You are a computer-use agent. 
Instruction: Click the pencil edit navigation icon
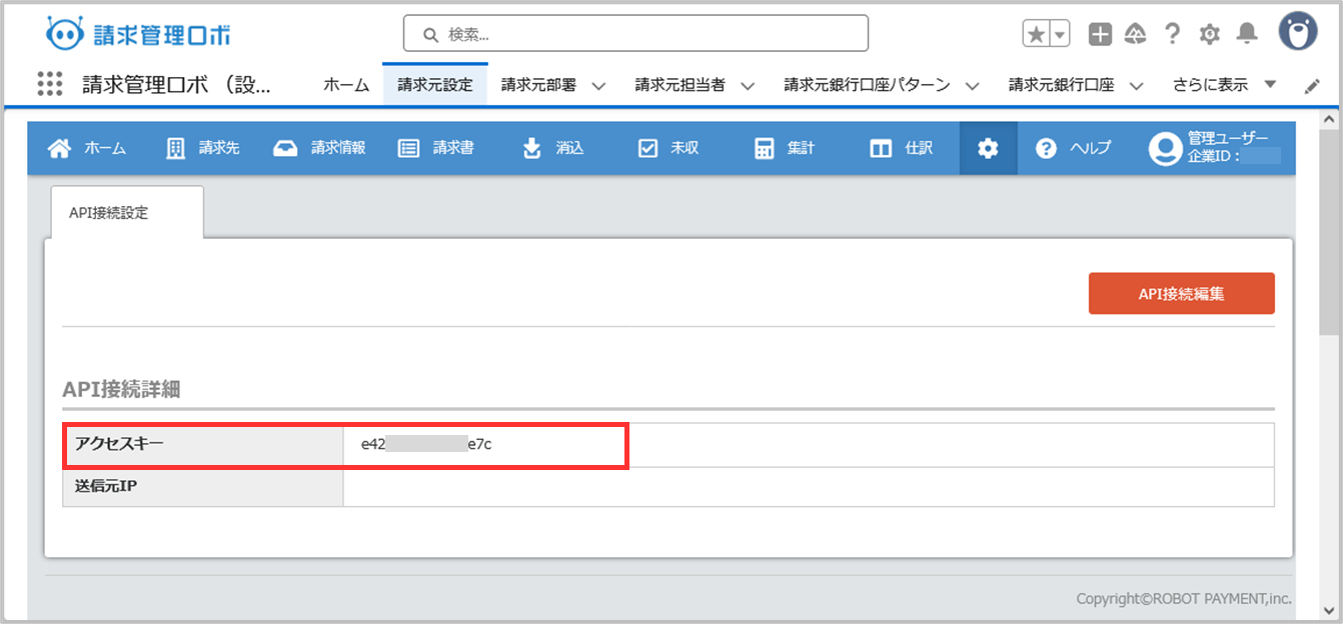[x=1312, y=86]
